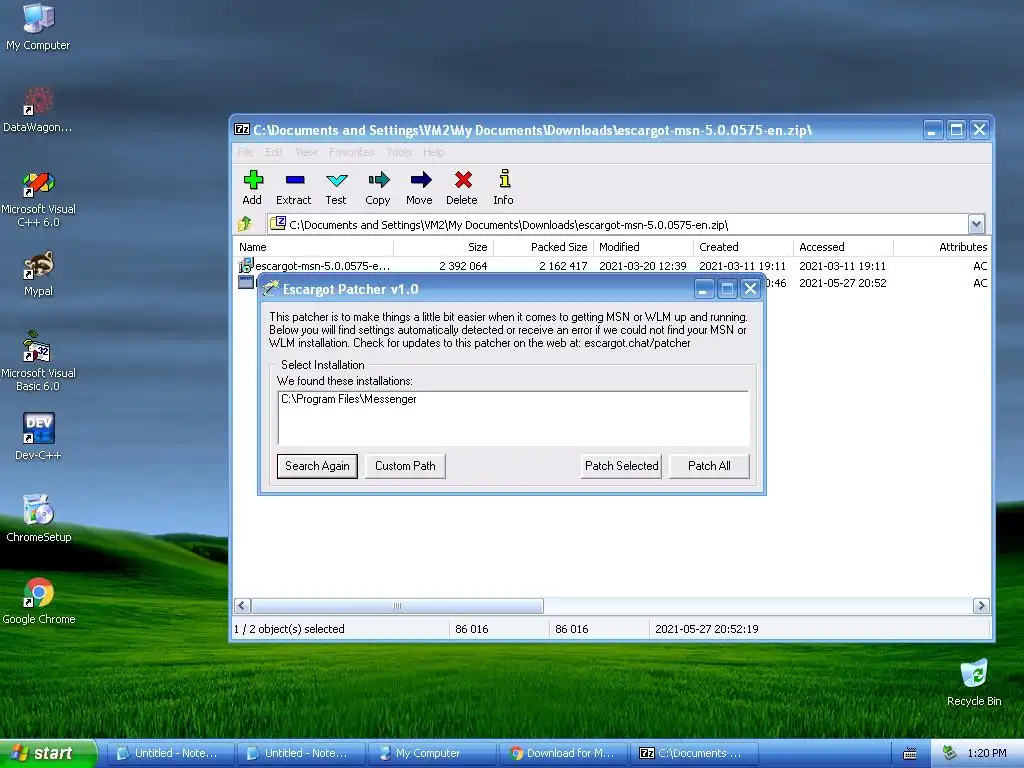Open the File menu in 7-Zip

tap(246, 152)
